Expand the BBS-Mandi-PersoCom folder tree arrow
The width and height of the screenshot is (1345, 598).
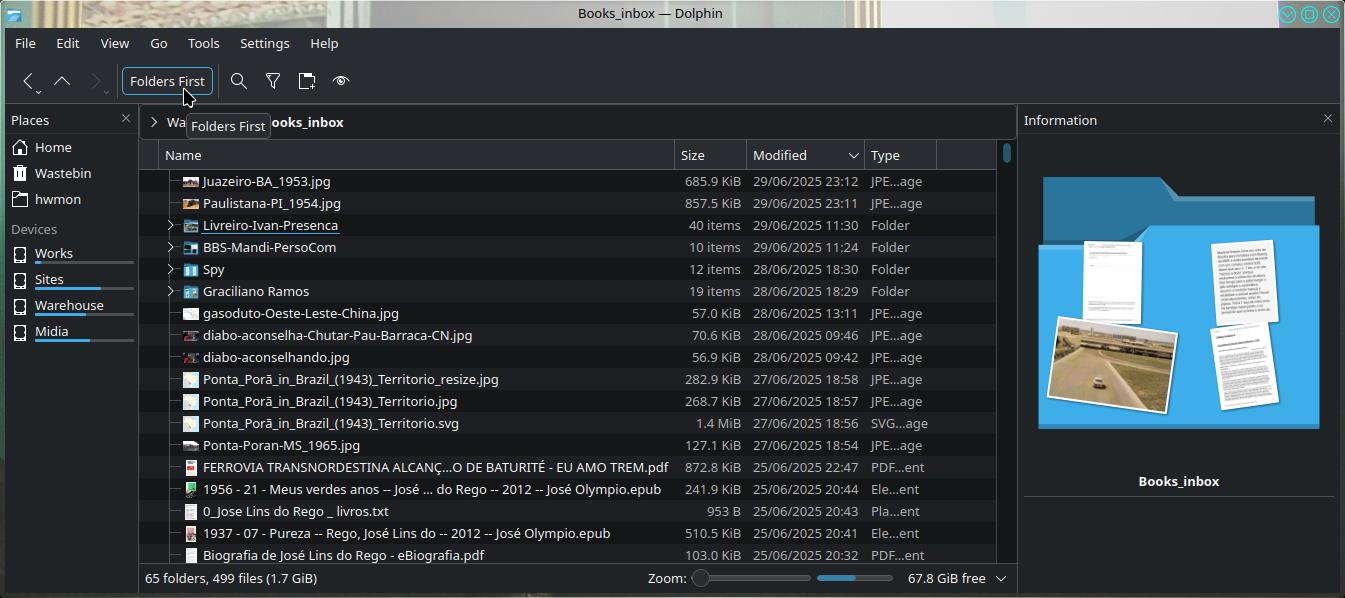point(171,248)
